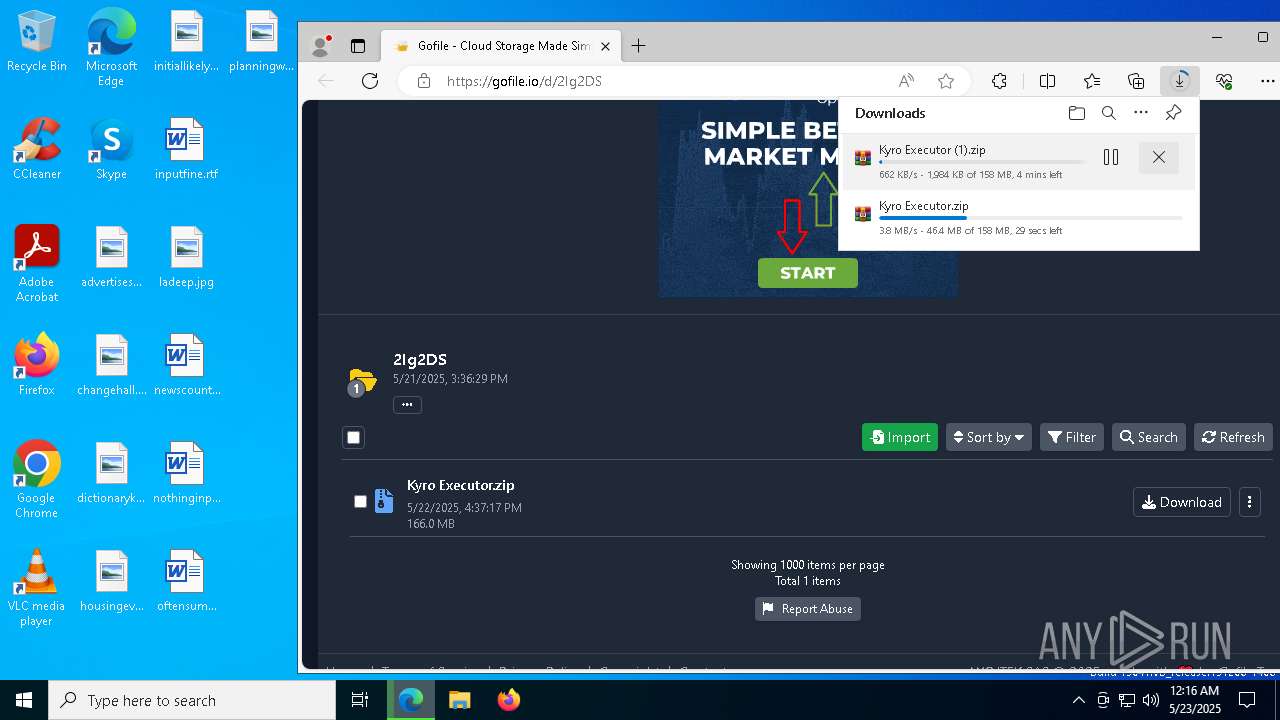Add page to favorites star icon
Viewport: 1280px width, 720px height.
[x=946, y=81]
